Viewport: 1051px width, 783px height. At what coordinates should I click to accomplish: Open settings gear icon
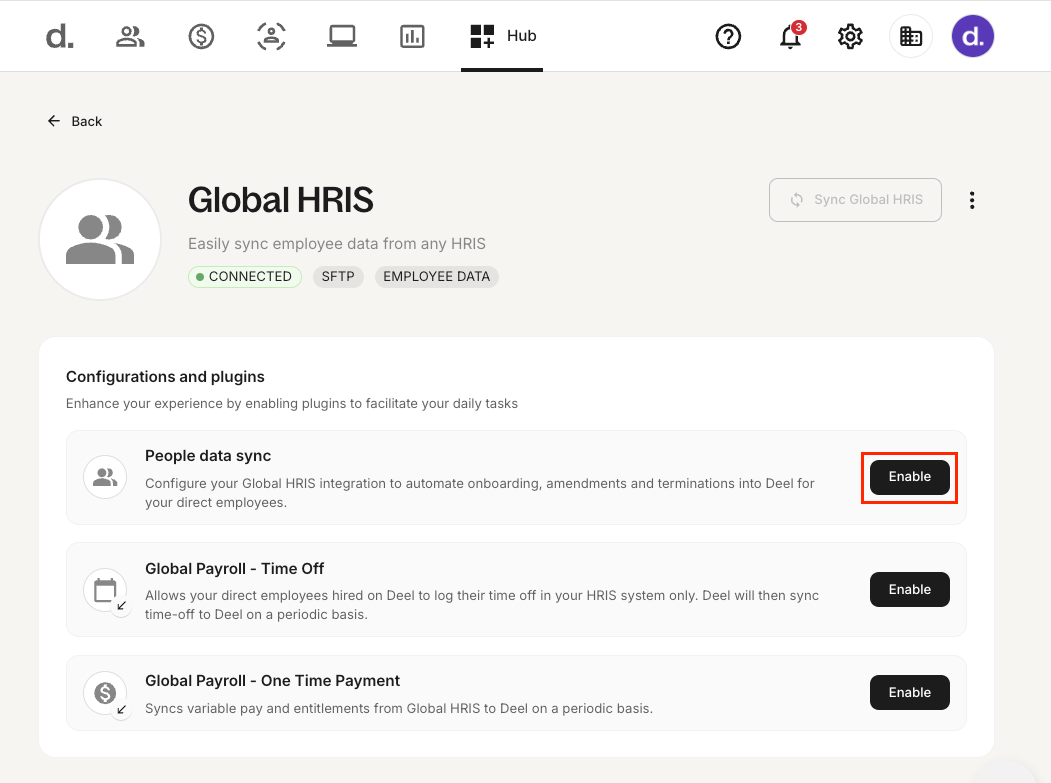pos(850,36)
